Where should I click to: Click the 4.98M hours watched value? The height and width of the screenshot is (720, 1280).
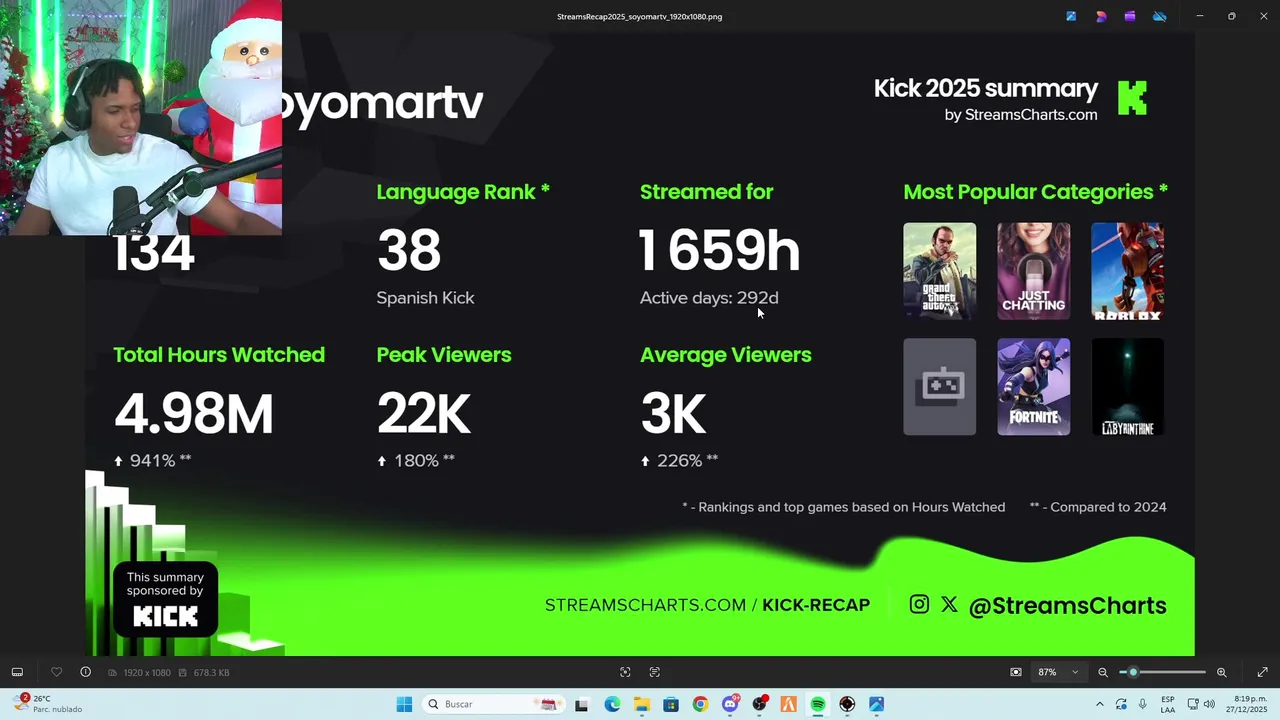[193, 414]
